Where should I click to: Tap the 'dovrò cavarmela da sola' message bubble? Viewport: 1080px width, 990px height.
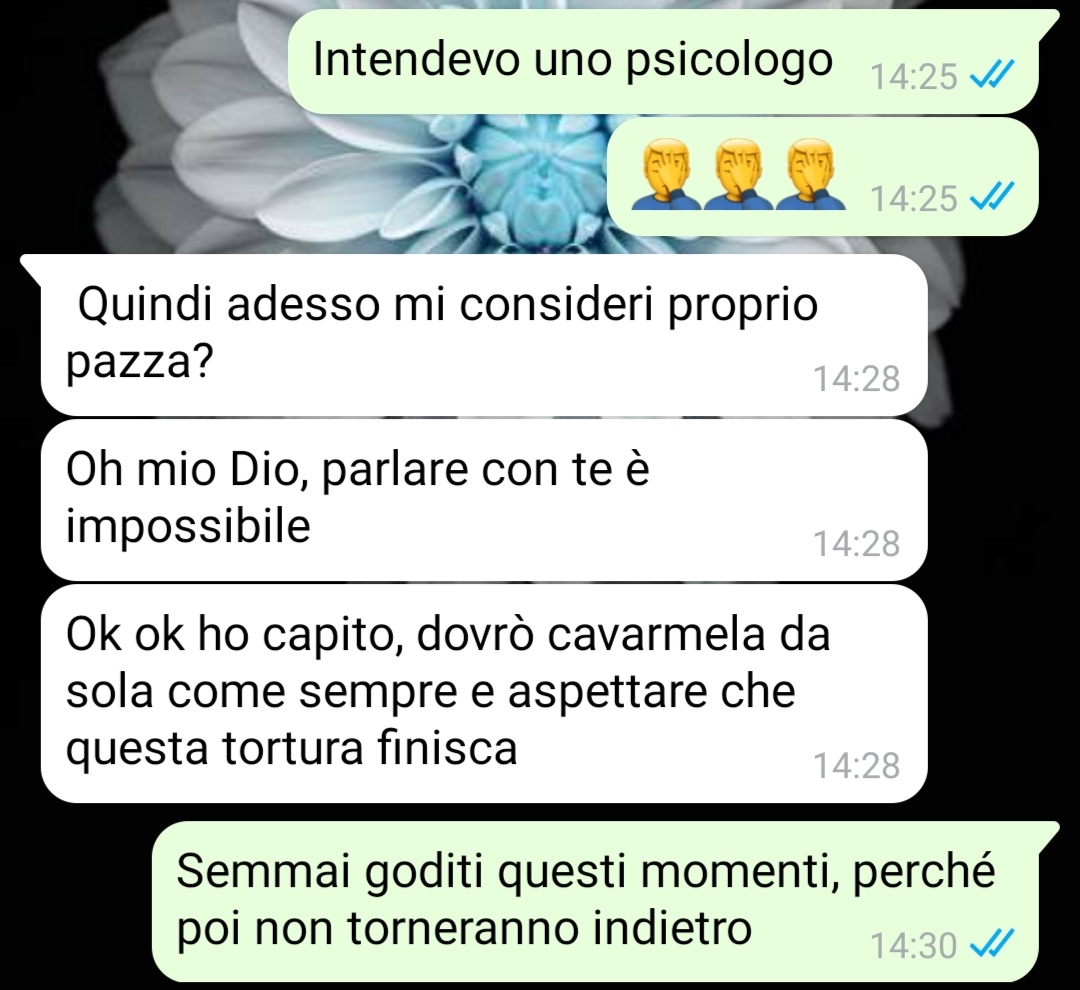pyautogui.click(x=484, y=694)
